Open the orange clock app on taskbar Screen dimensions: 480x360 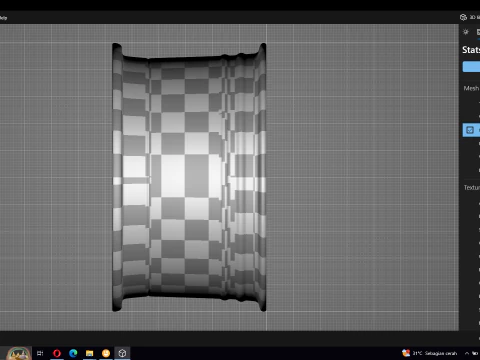pos(106,353)
